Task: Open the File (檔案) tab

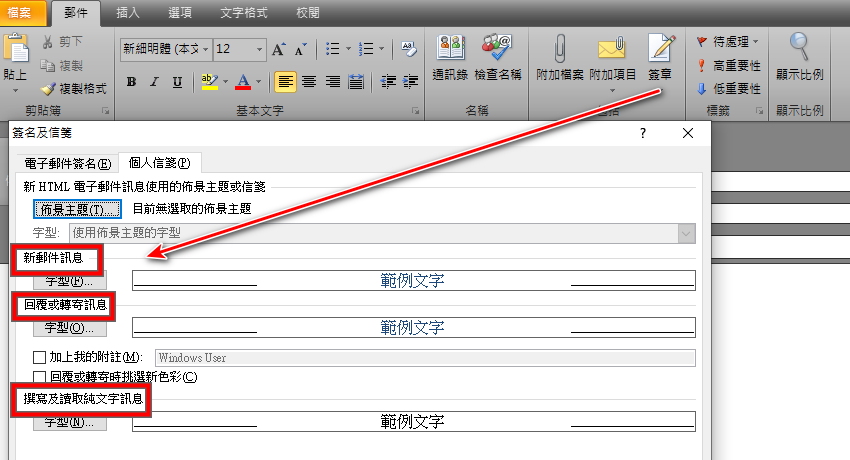Action: (21, 13)
